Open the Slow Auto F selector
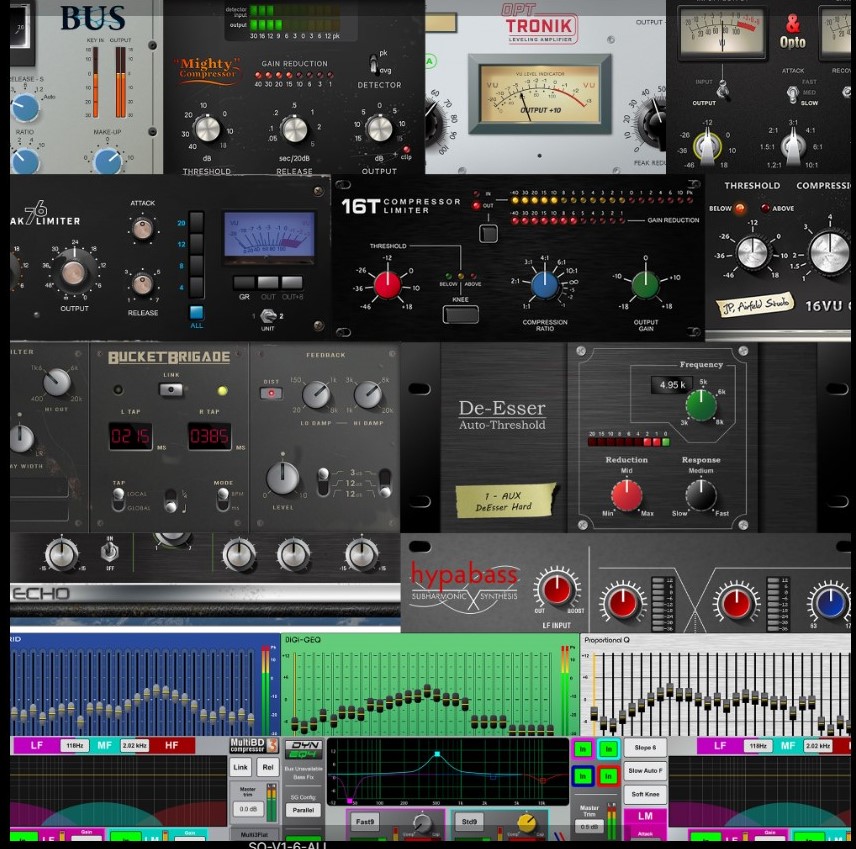The width and height of the screenshot is (856, 849). coord(645,771)
